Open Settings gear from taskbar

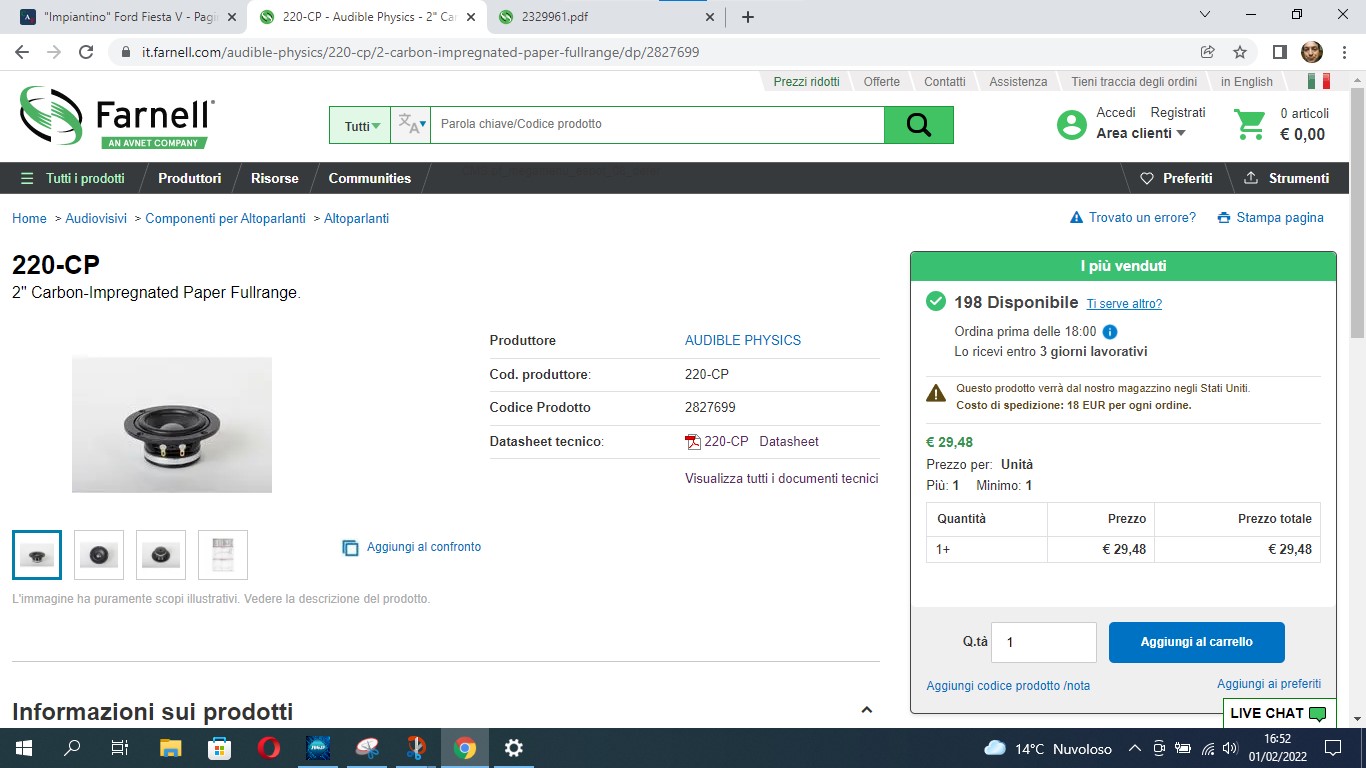pos(514,748)
